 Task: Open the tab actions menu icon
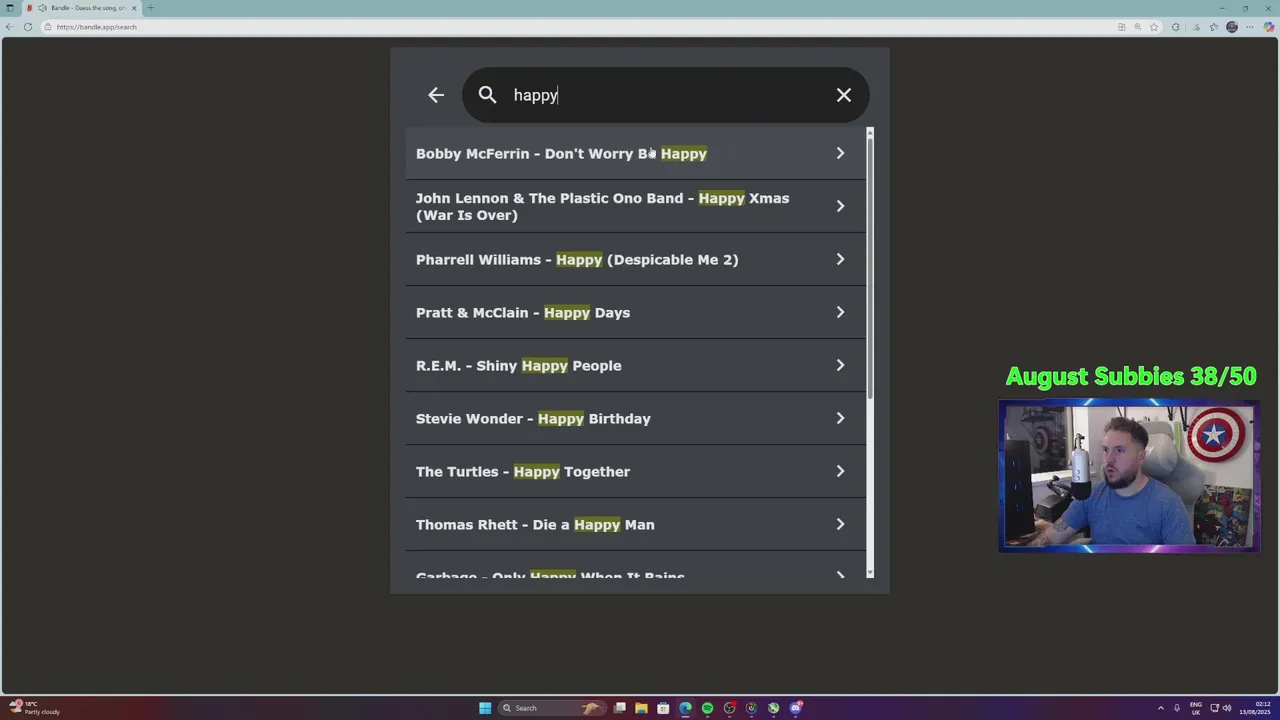[x=10, y=8]
